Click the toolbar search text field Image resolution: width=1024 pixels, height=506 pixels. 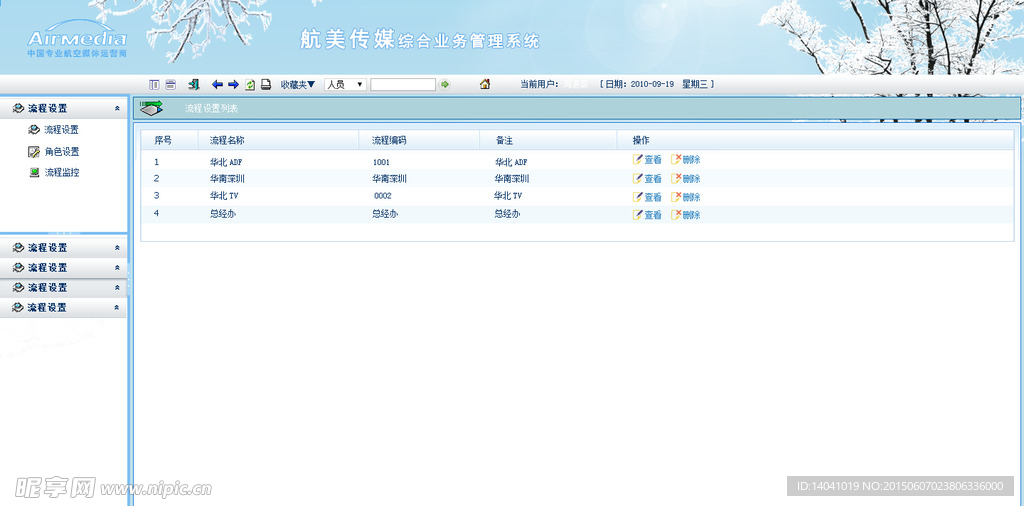402,85
